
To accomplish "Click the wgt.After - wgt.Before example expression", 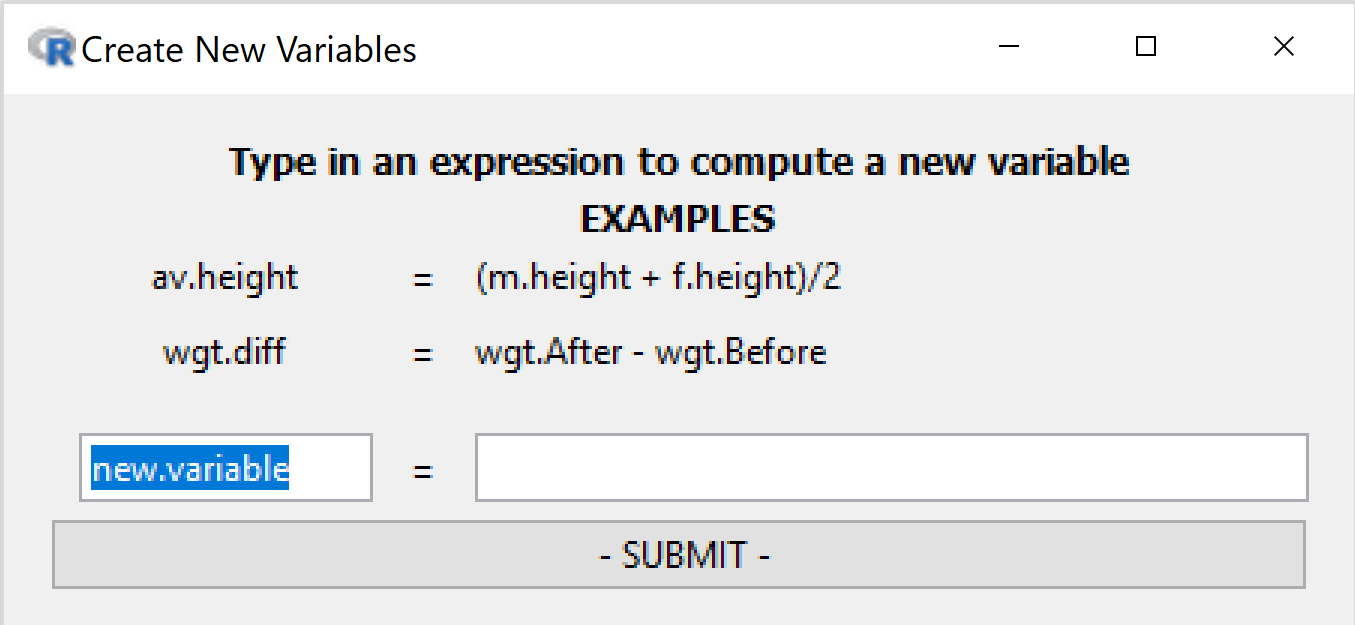I will click(x=650, y=352).
